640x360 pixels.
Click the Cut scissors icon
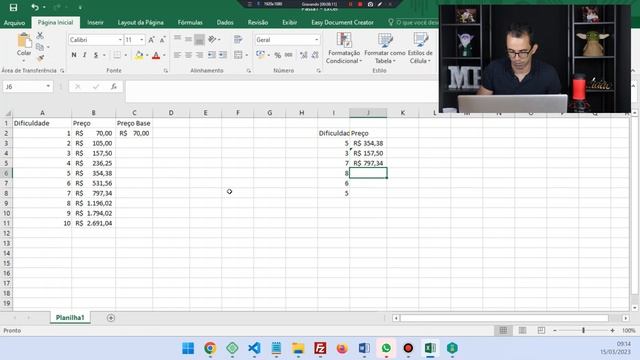(x=40, y=36)
